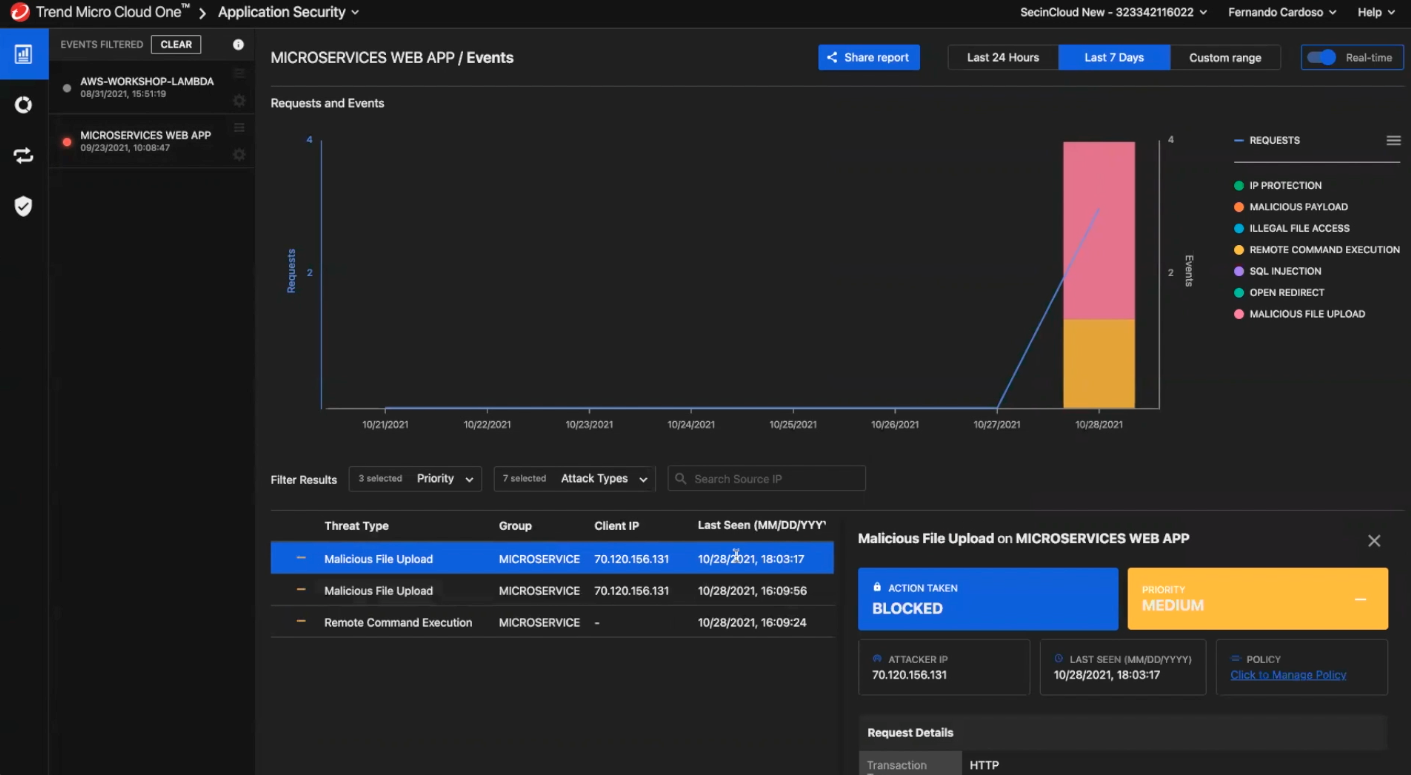This screenshot has height=775, width=1411.
Task: Click the Share report button
Action: (869, 58)
